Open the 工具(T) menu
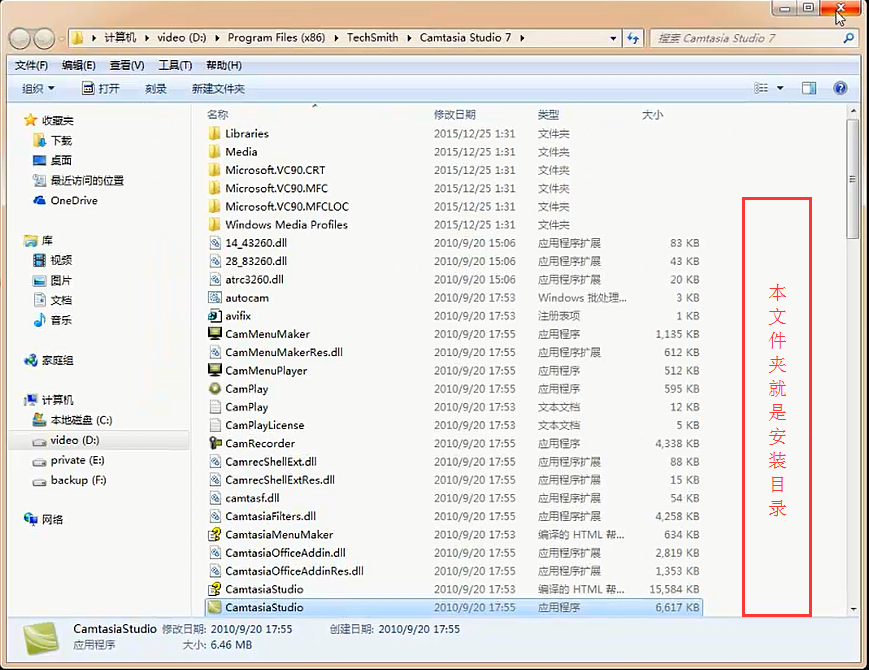This screenshot has height=670, width=869. coord(175,65)
